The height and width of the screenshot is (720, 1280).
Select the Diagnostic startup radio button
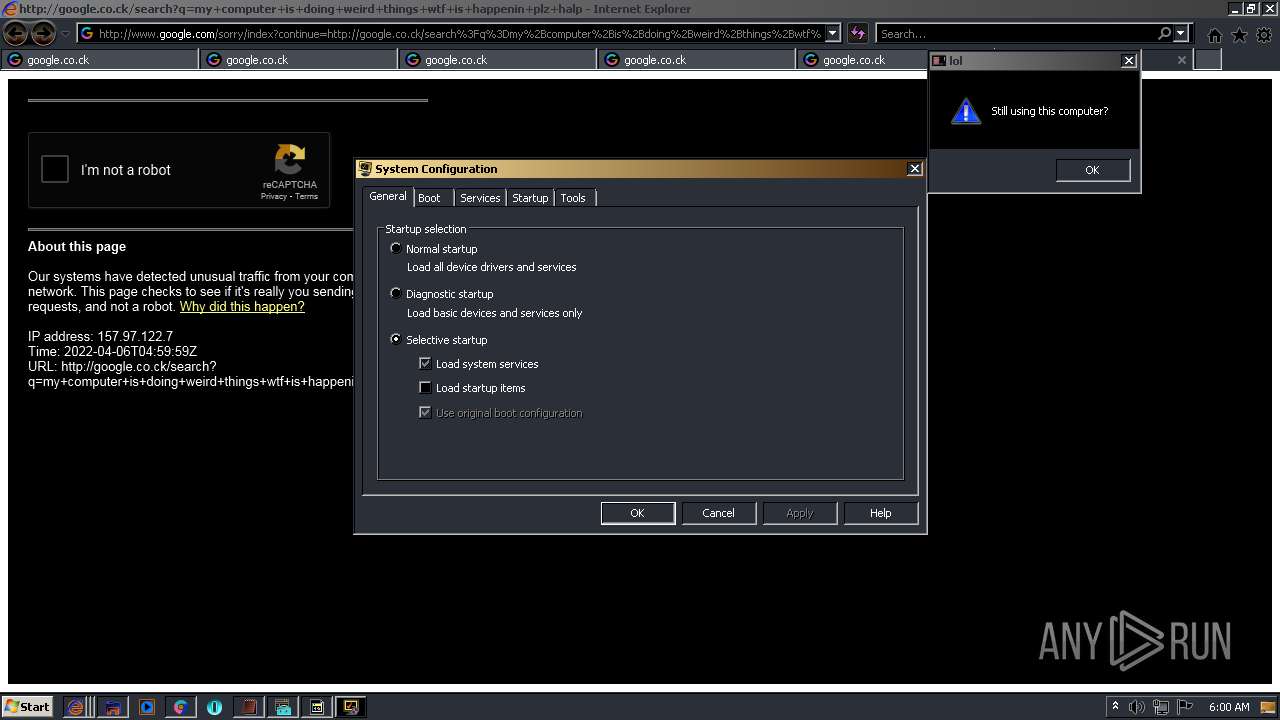pyautogui.click(x=396, y=293)
